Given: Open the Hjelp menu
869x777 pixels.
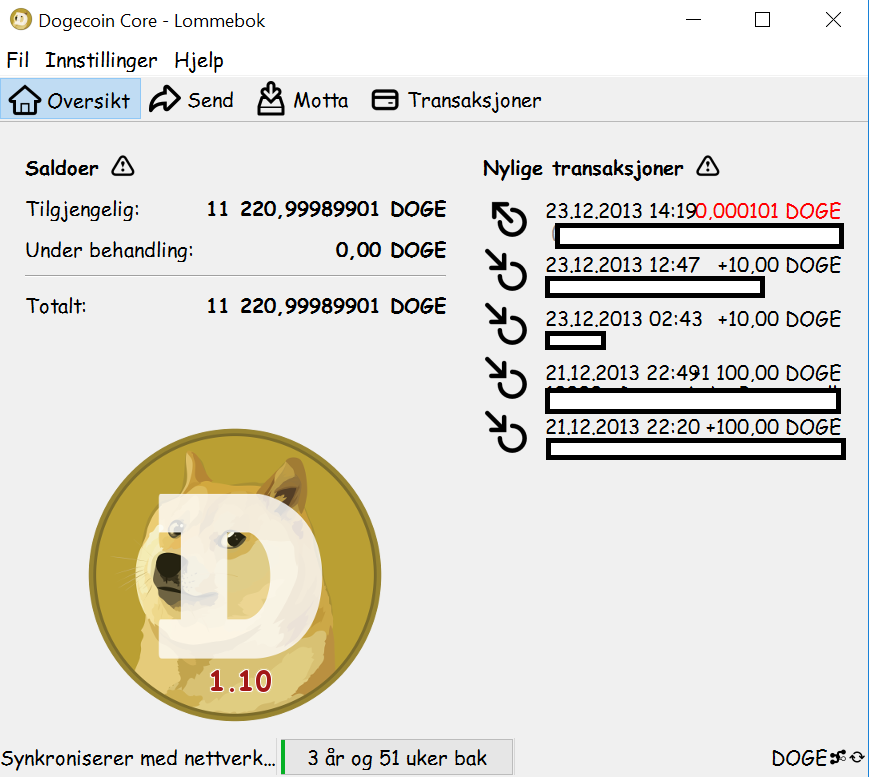Looking at the screenshot, I should (198, 60).
